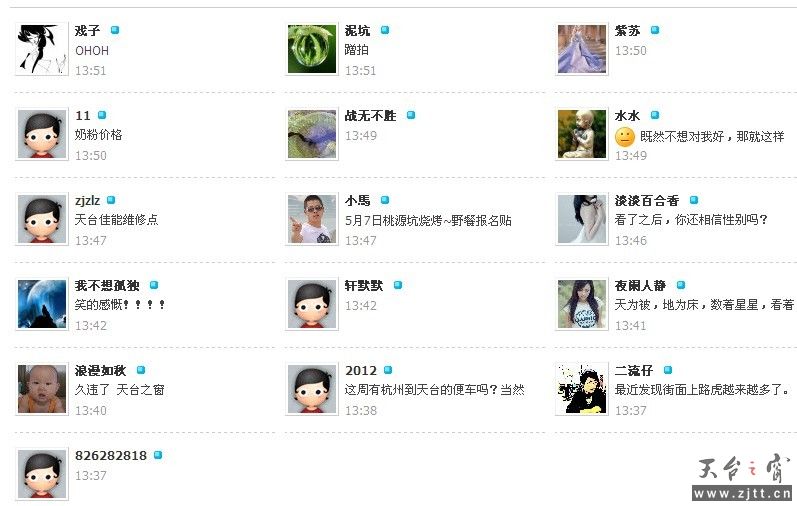Open 泥坑's green water-drop avatar
The height and width of the screenshot is (506, 797).
(x=312, y=49)
